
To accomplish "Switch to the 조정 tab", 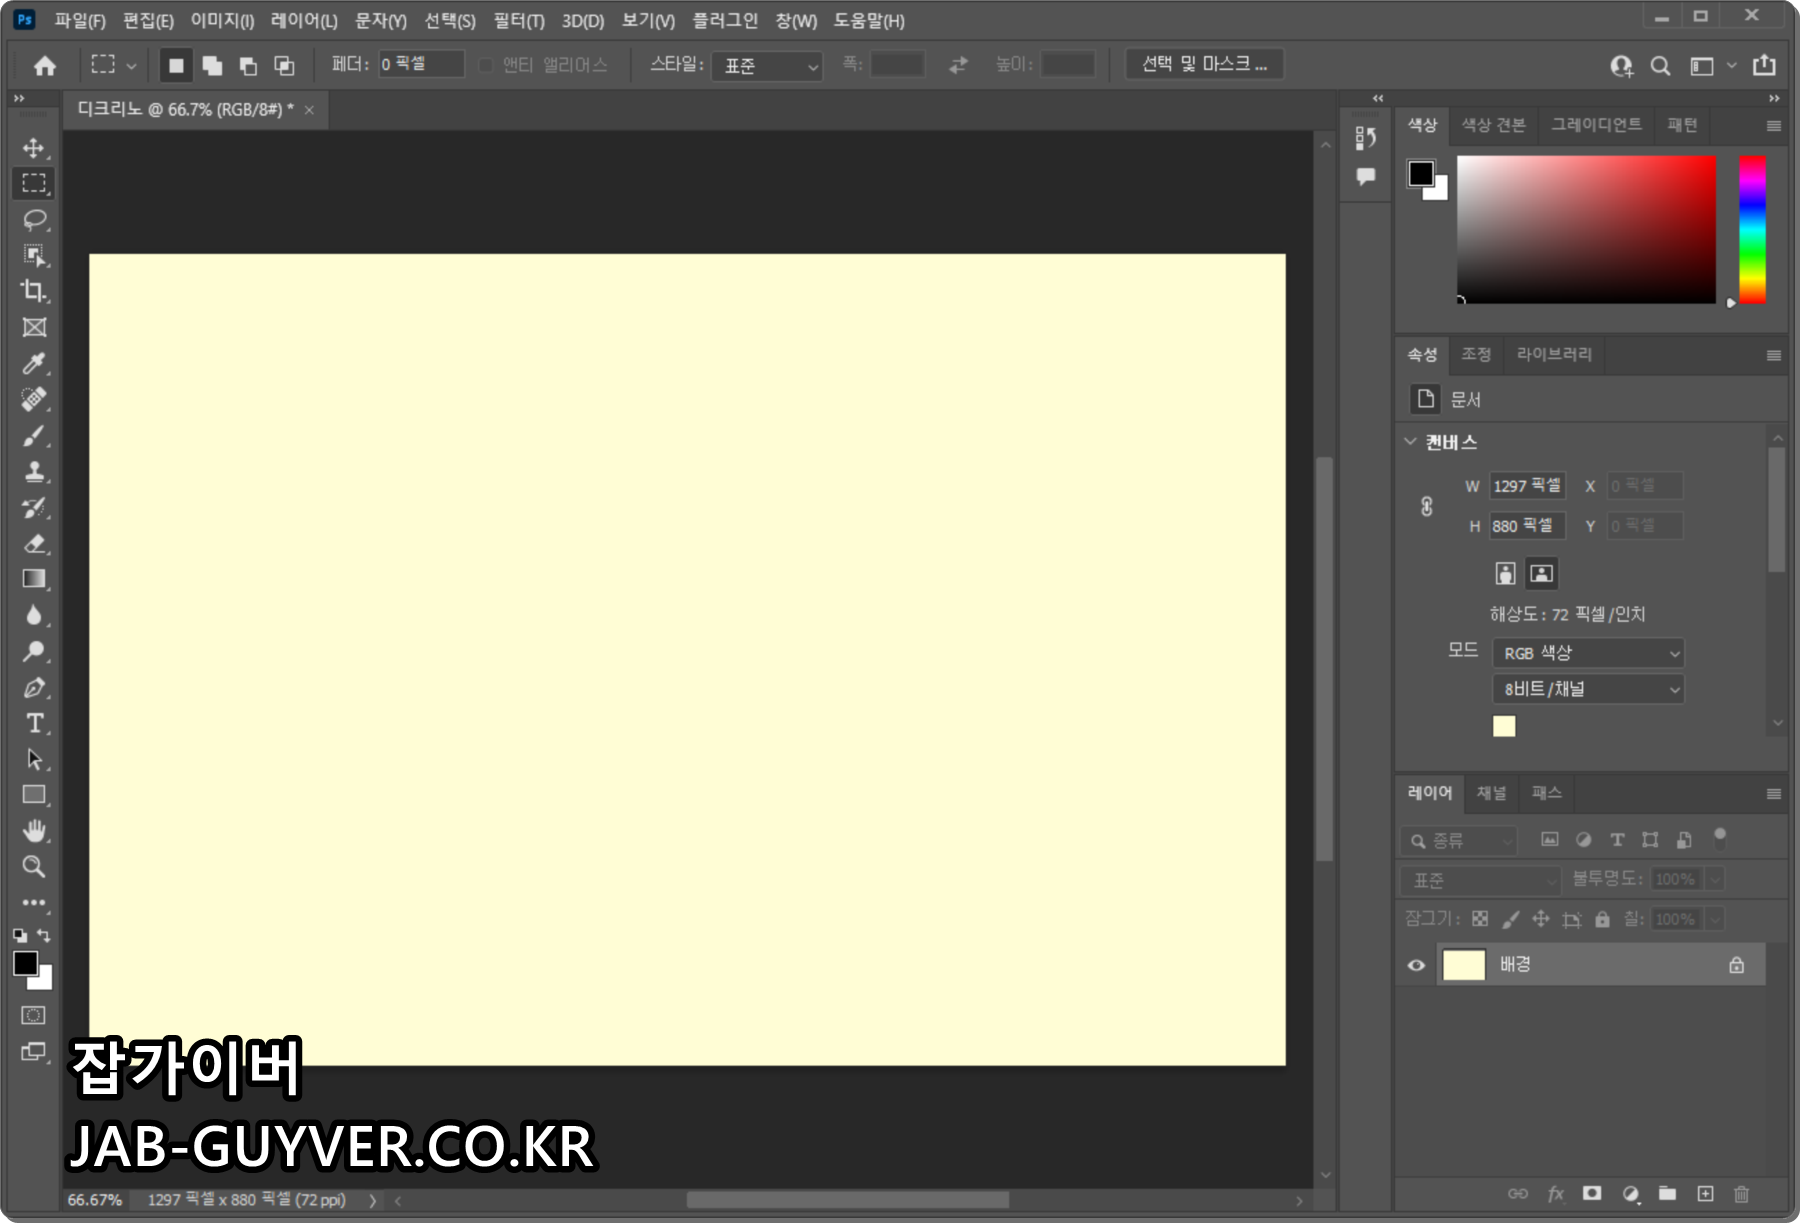I will point(1476,354).
